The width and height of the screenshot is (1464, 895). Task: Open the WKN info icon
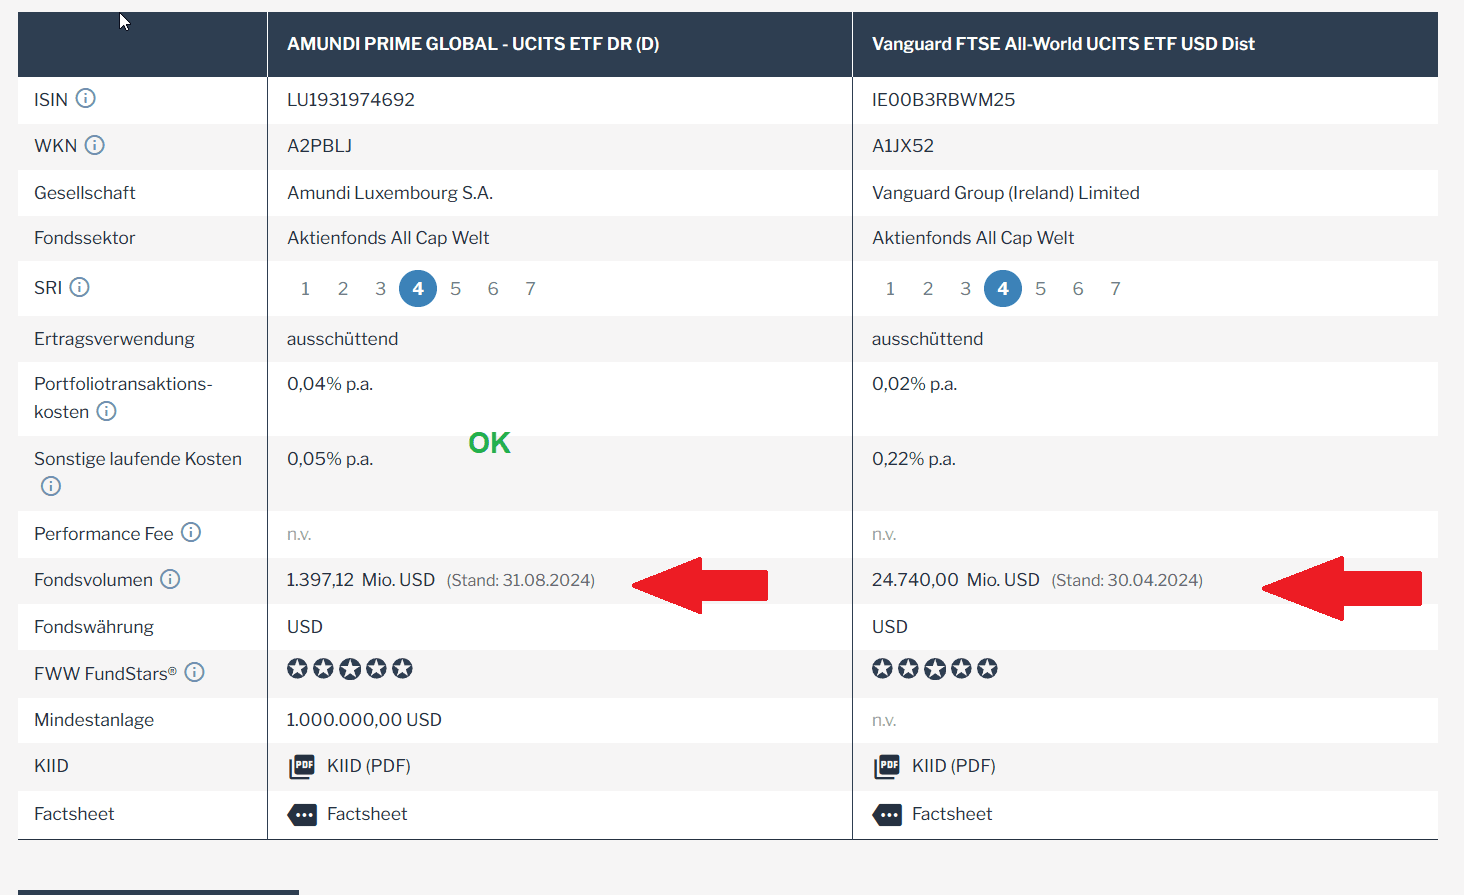click(95, 145)
